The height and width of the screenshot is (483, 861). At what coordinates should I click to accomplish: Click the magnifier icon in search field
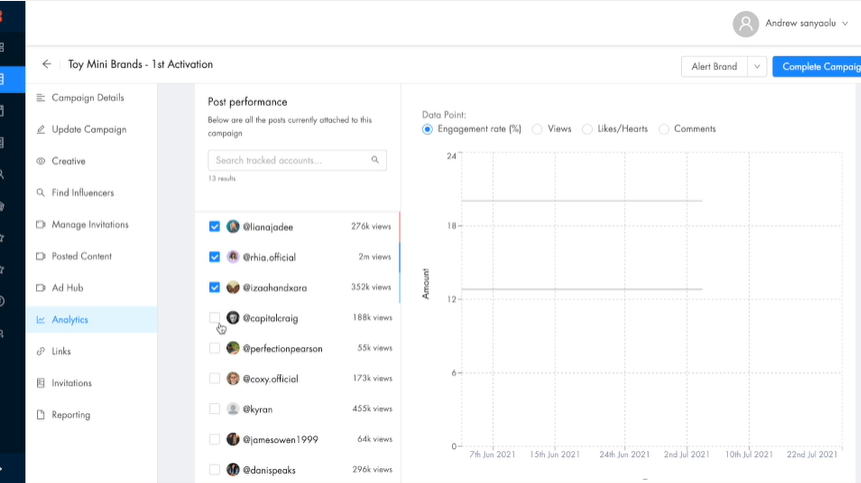pos(375,160)
